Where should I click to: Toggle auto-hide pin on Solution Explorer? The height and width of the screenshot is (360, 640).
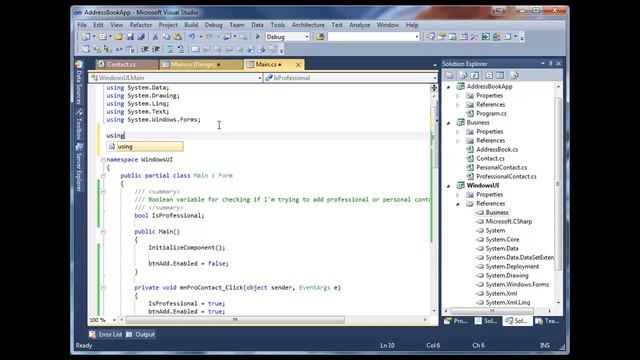pos(551,64)
